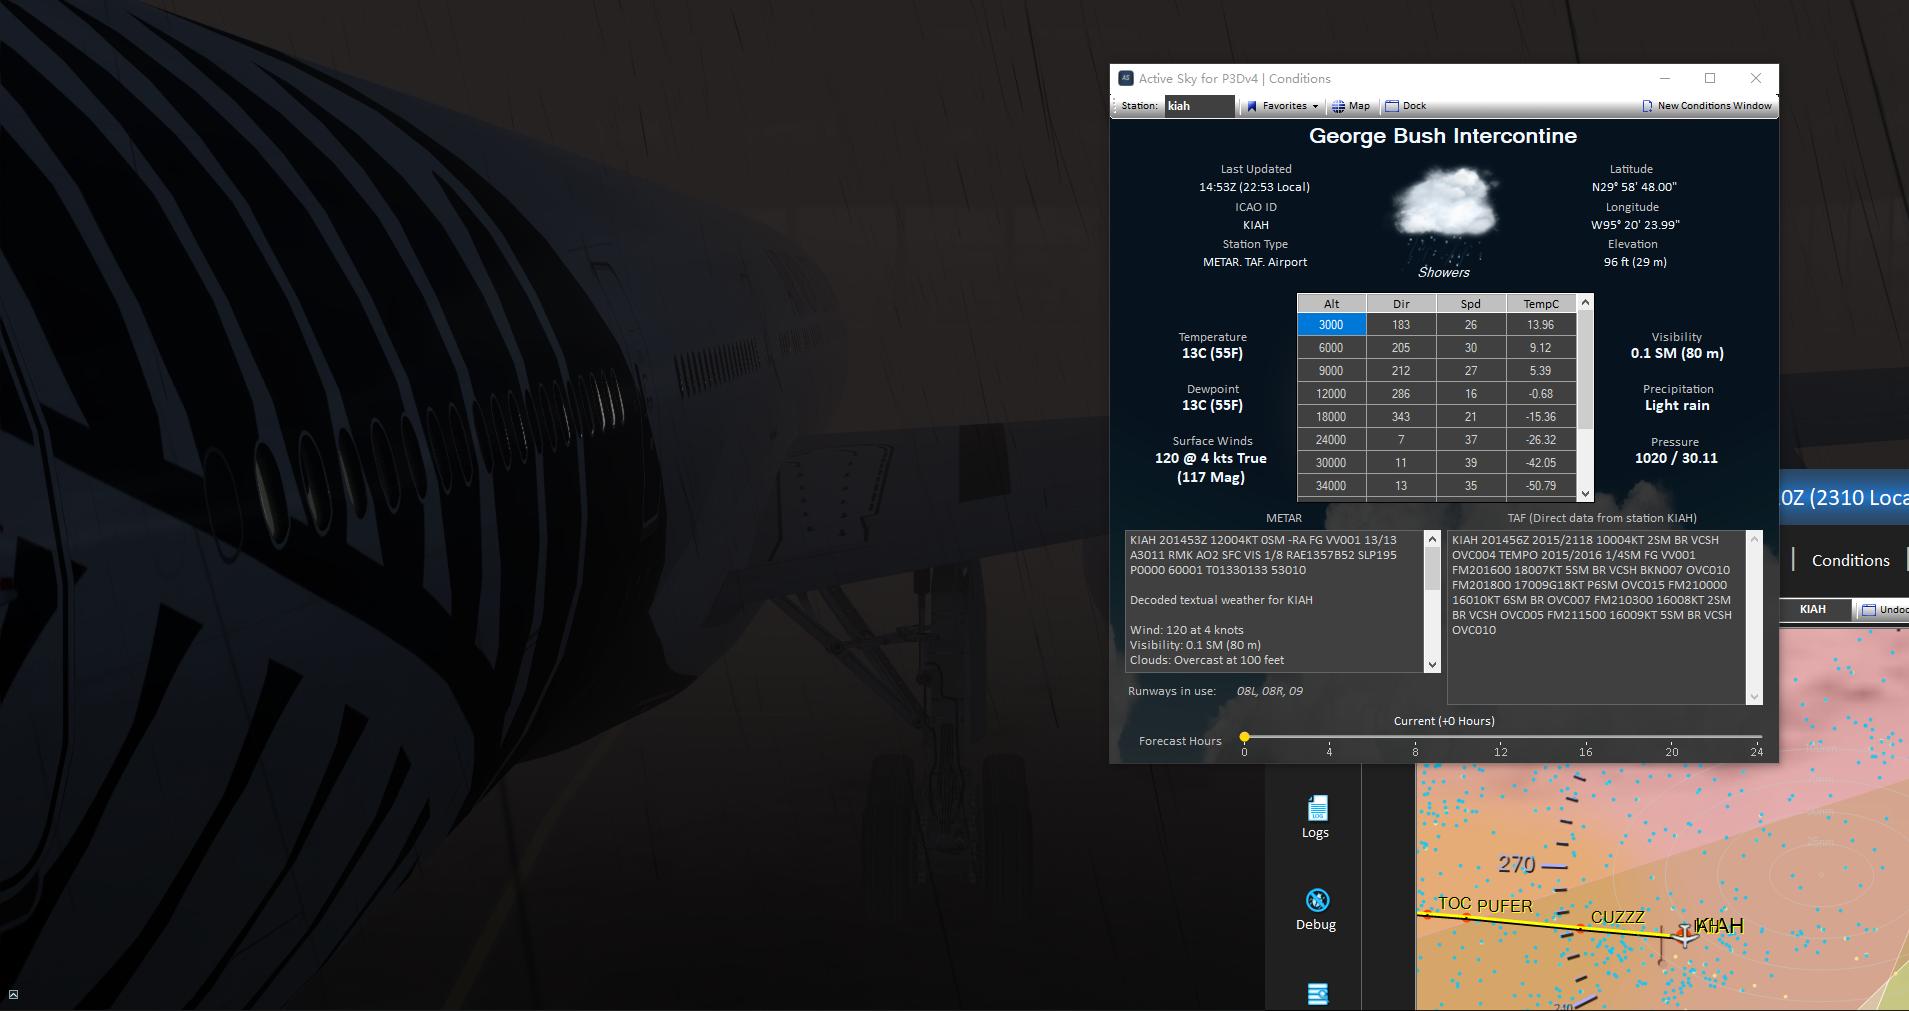The height and width of the screenshot is (1011, 1909).
Task: Click the Active Sky app icon in title bar
Action: [x=1125, y=78]
